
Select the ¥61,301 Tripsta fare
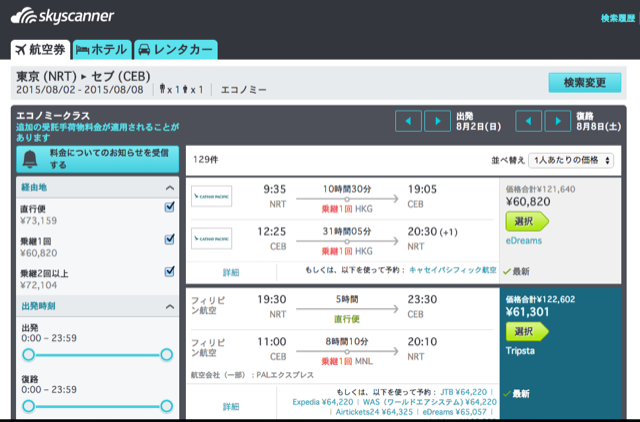(527, 332)
